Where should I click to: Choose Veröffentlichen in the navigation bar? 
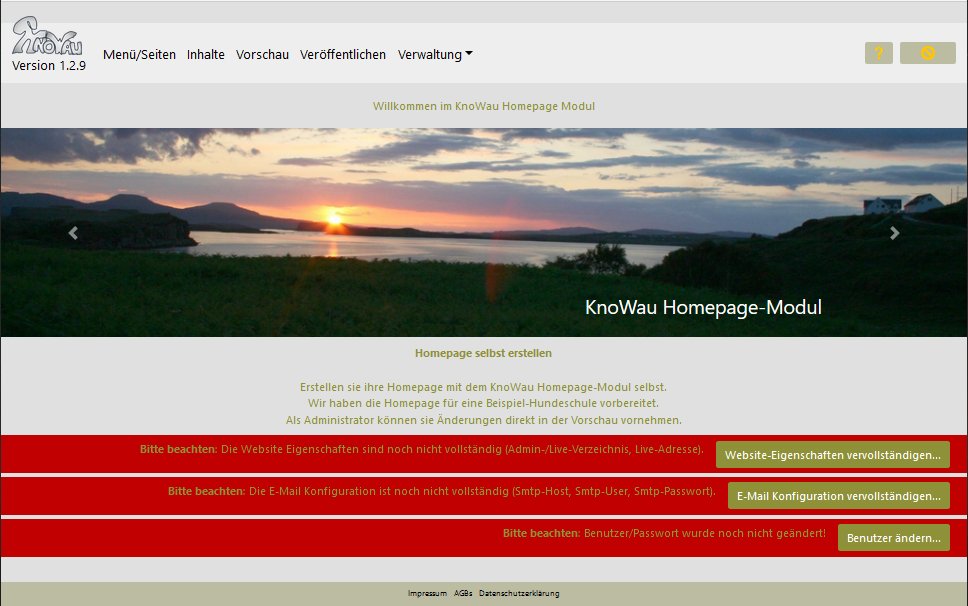343,55
